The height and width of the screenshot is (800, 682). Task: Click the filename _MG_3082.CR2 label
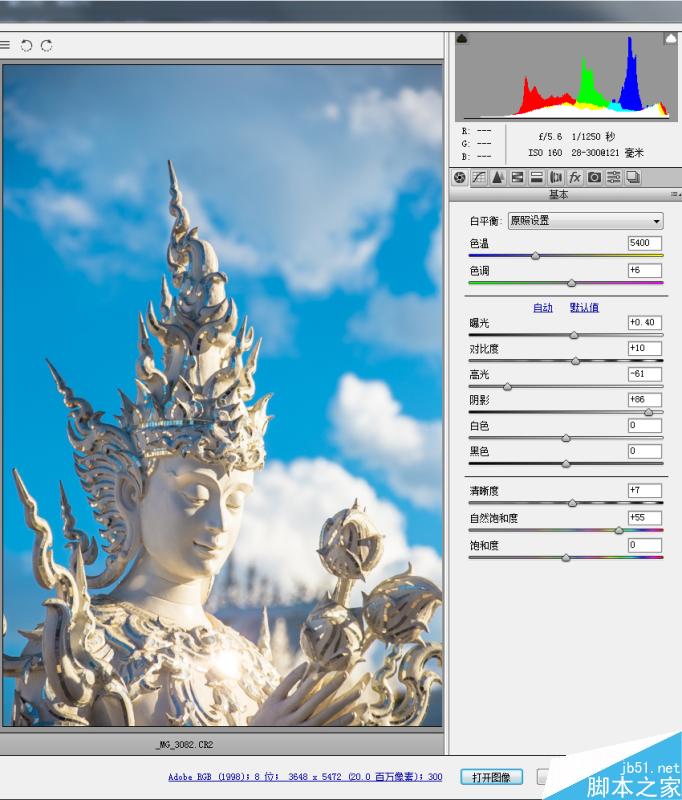coord(184,745)
